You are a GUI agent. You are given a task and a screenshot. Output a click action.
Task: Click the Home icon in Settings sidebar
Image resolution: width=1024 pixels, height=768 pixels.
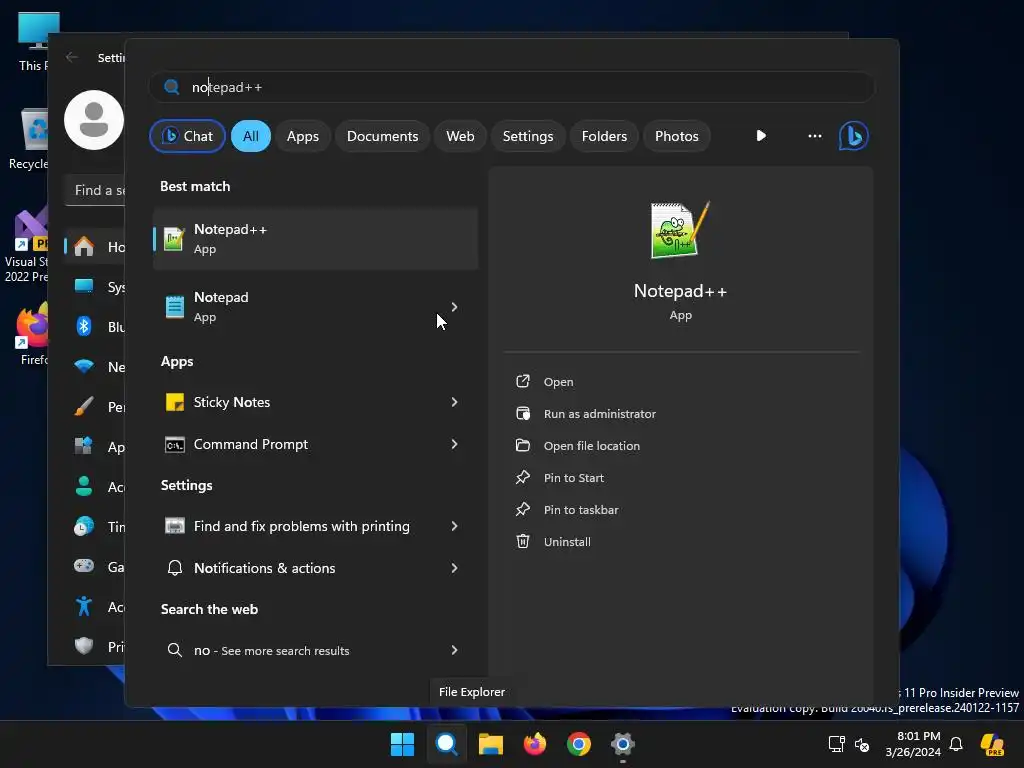[84, 246]
